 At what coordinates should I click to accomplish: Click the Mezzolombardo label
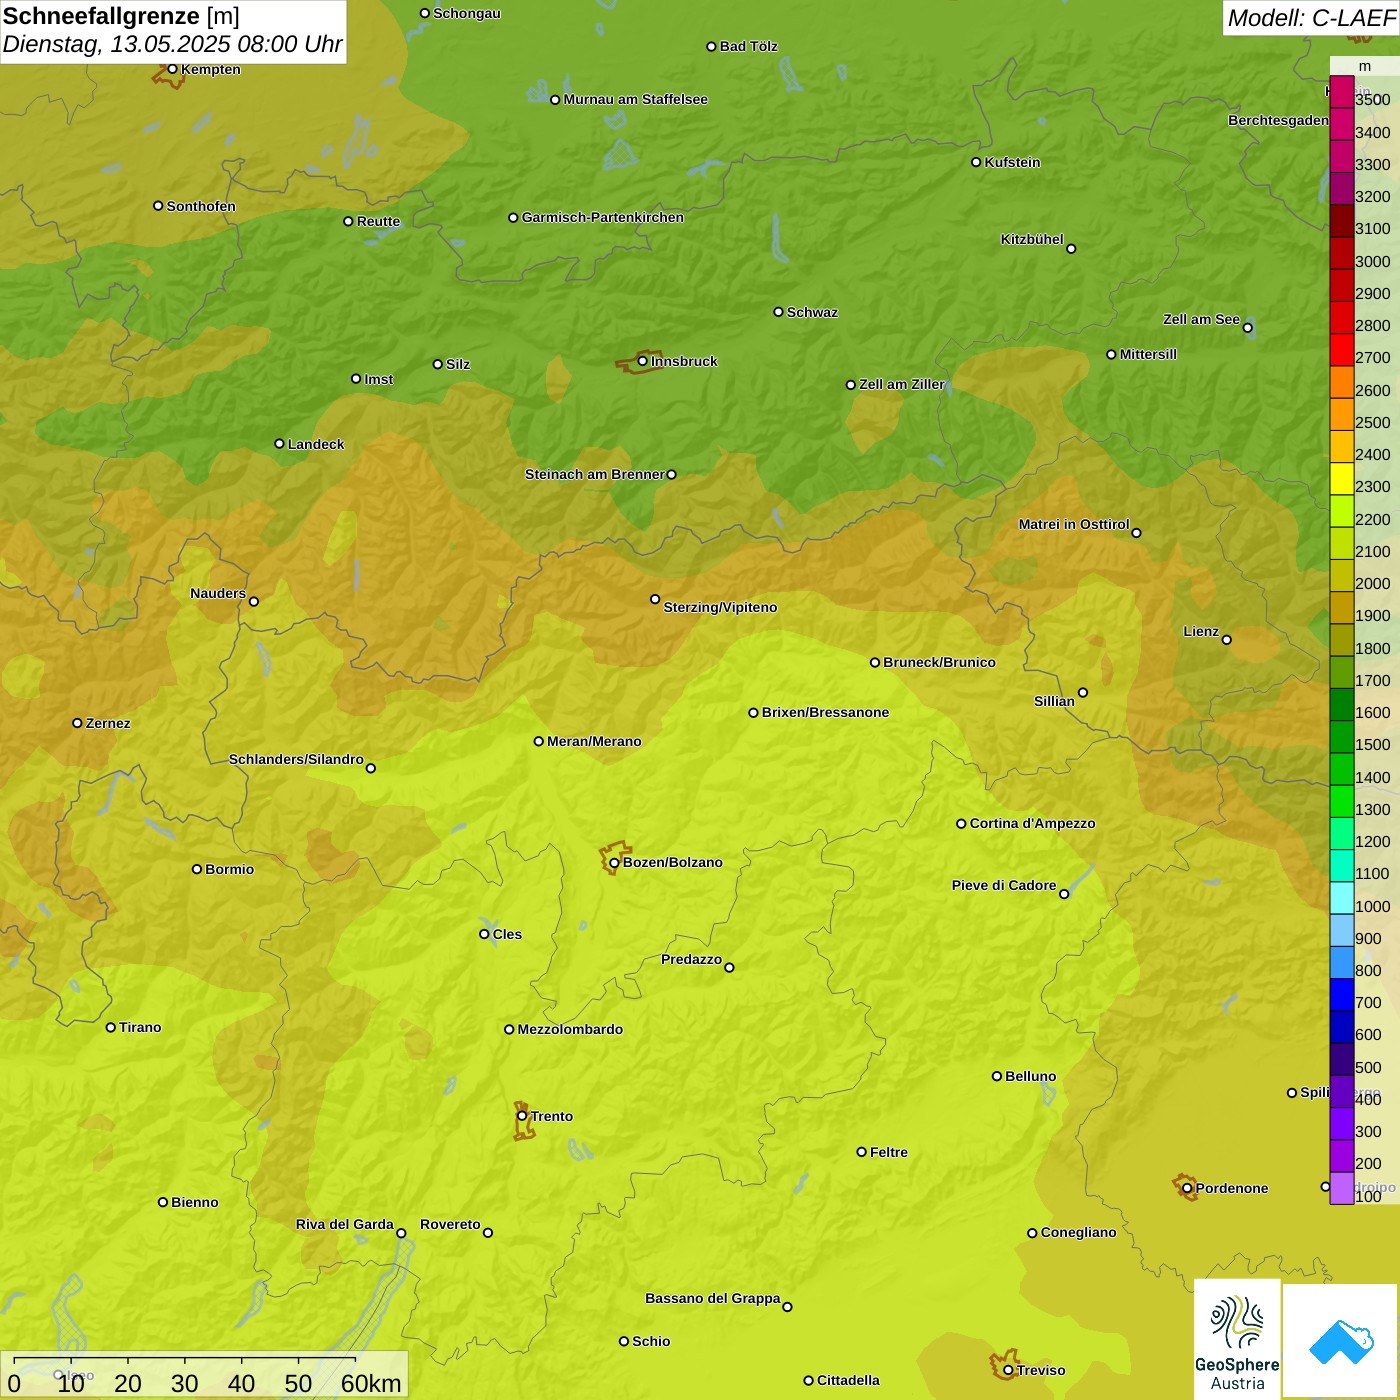(570, 1029)
